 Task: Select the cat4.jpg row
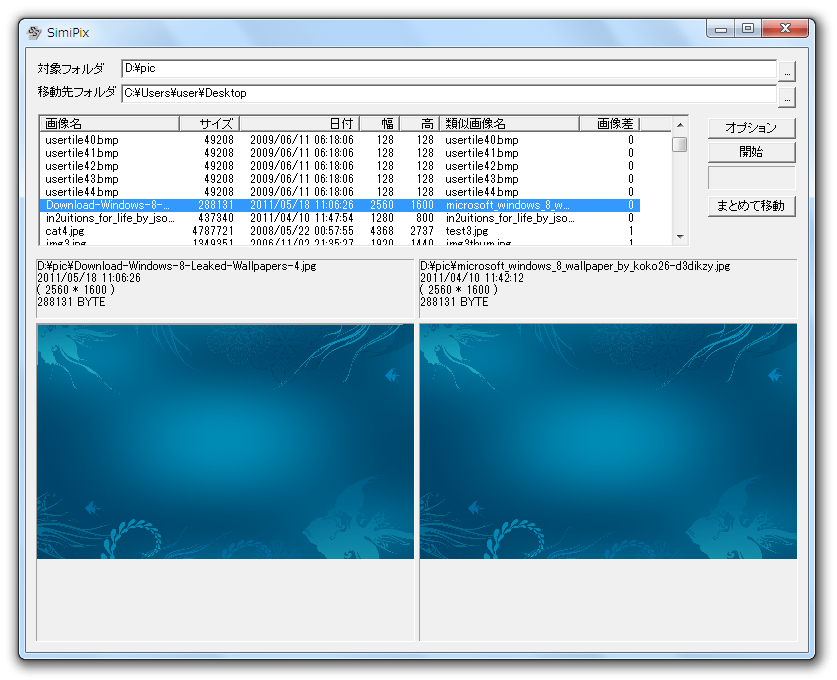point(340,231)
